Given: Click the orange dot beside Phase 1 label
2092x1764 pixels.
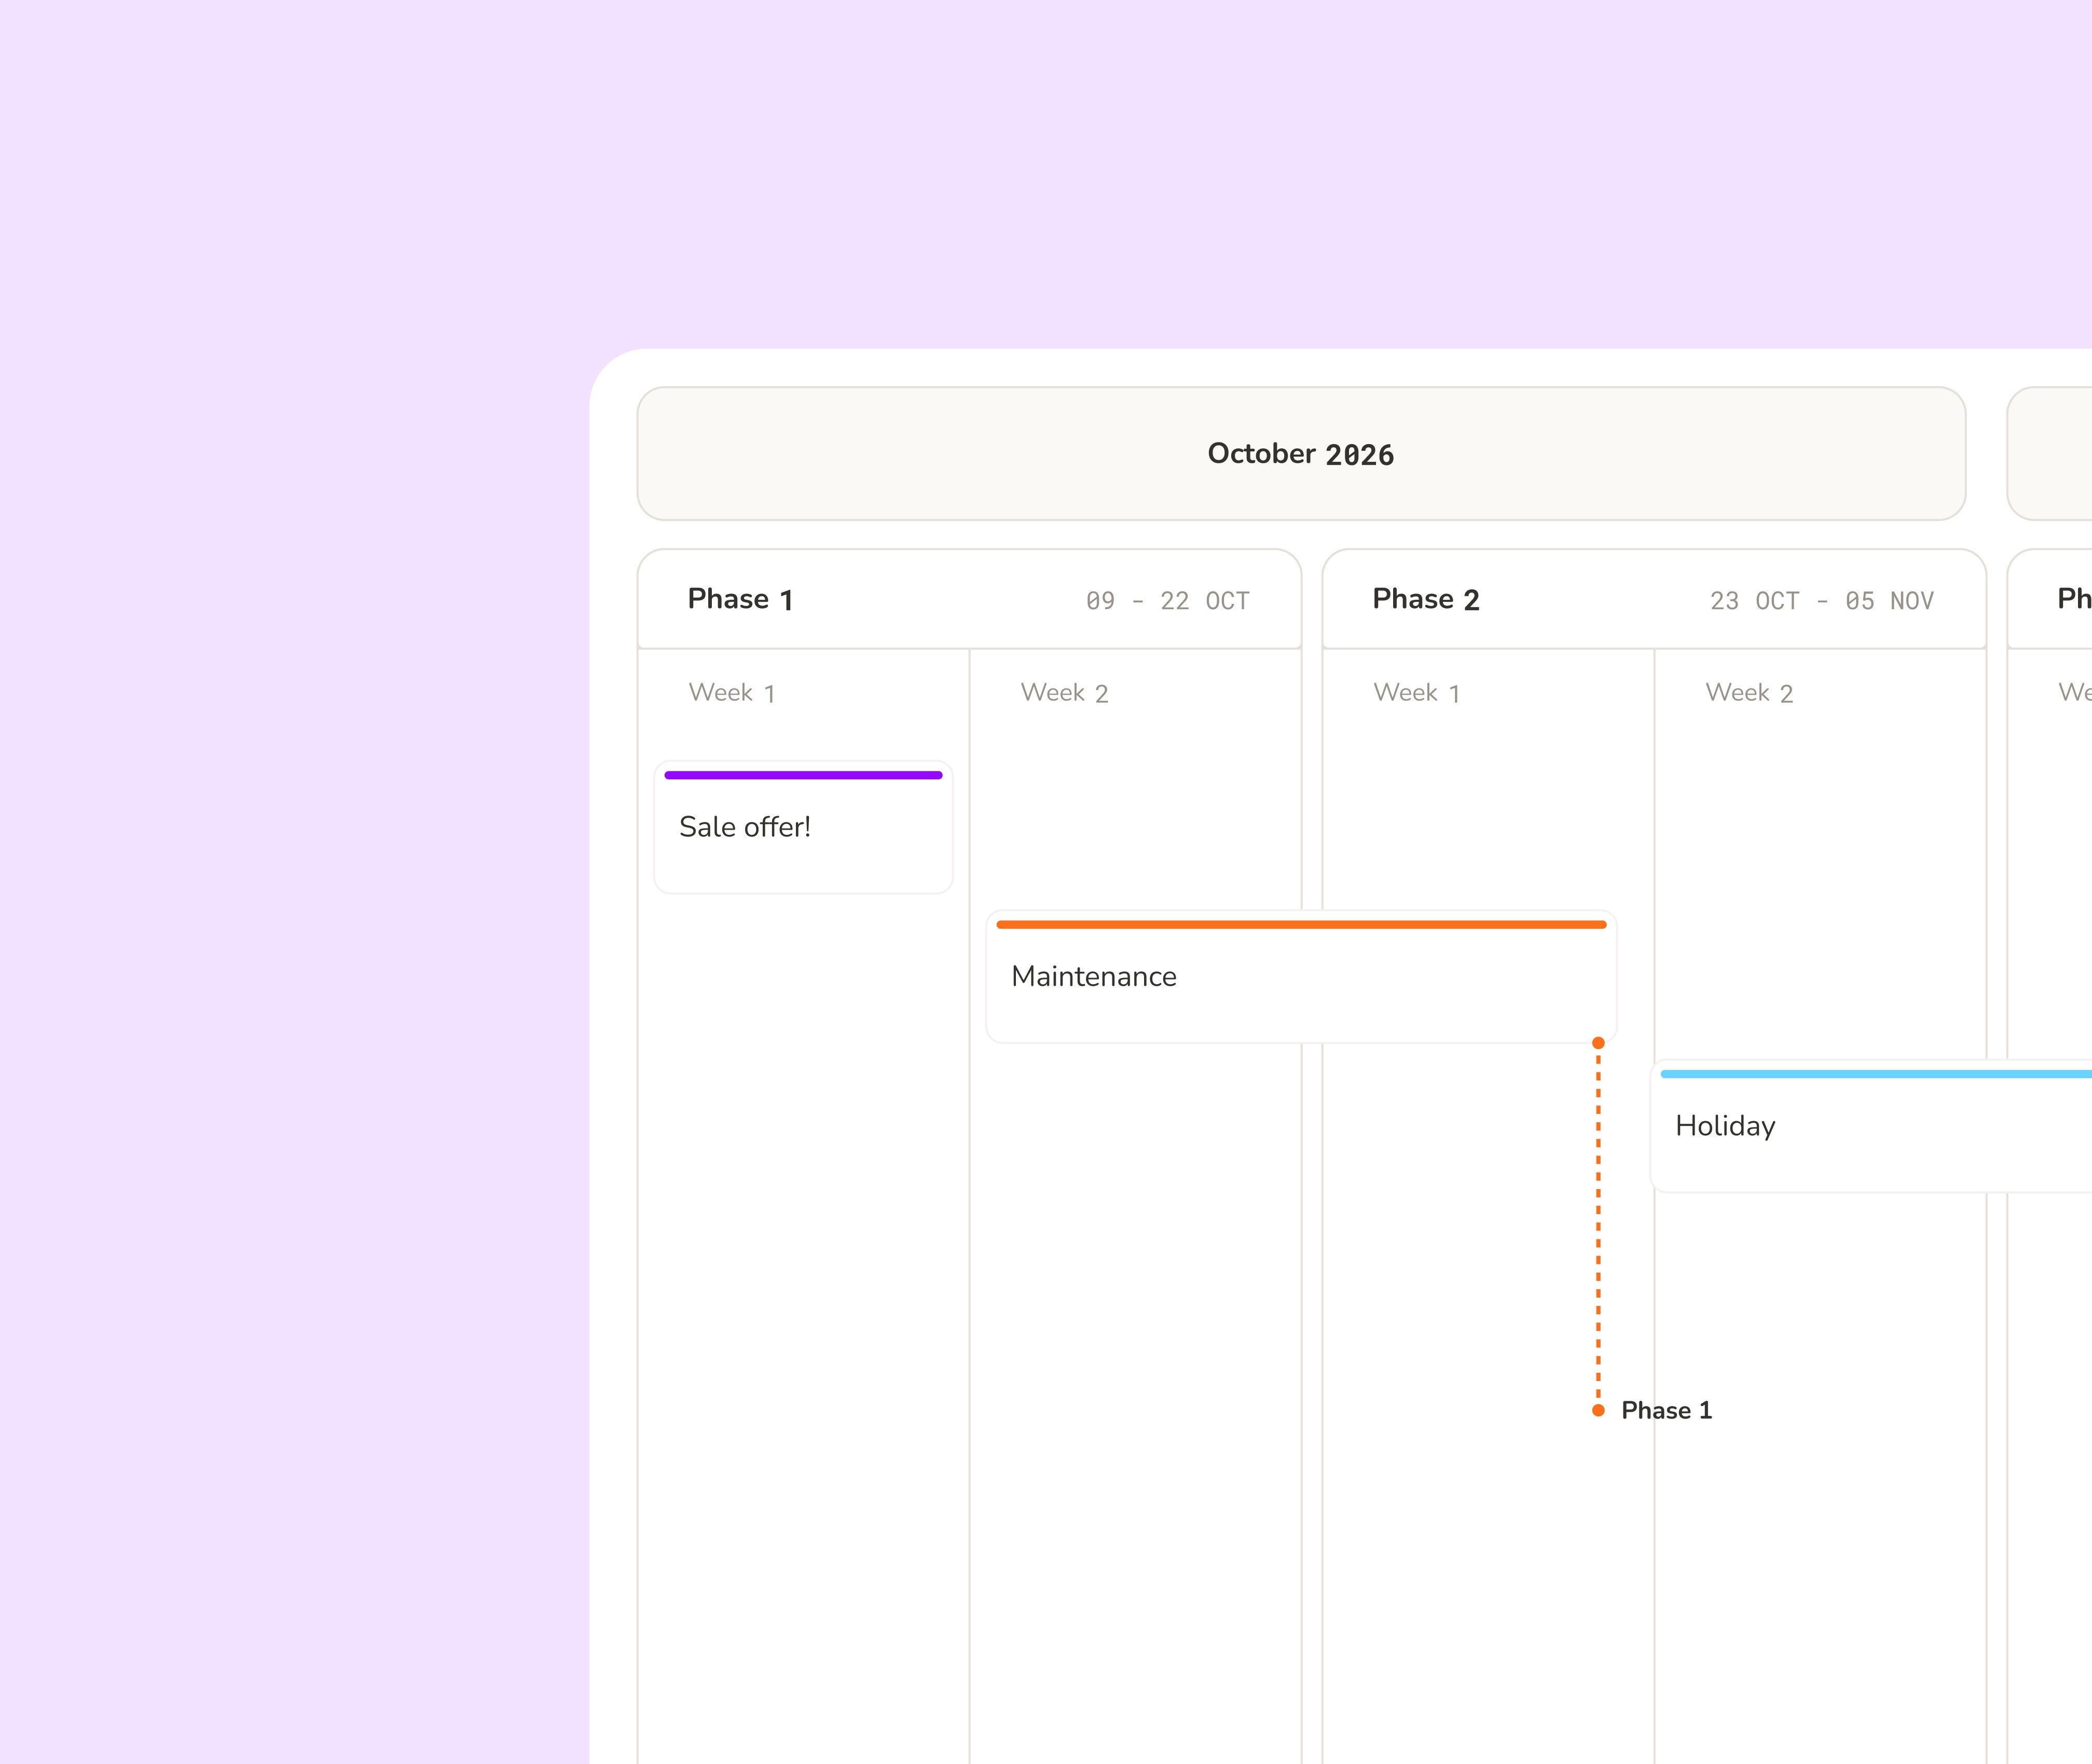Looking at the screenshot, I should 1598,1410.
